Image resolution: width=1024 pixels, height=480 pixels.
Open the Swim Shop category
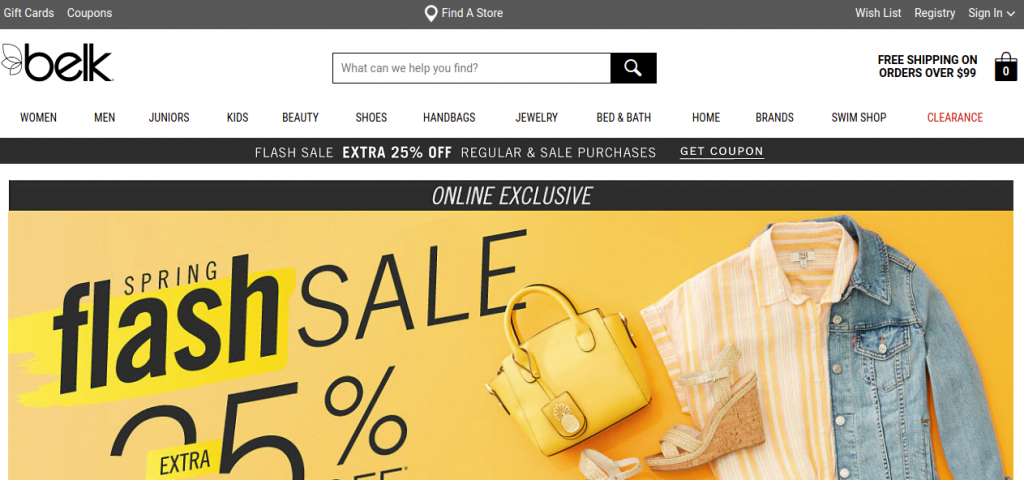coord(859,118)
